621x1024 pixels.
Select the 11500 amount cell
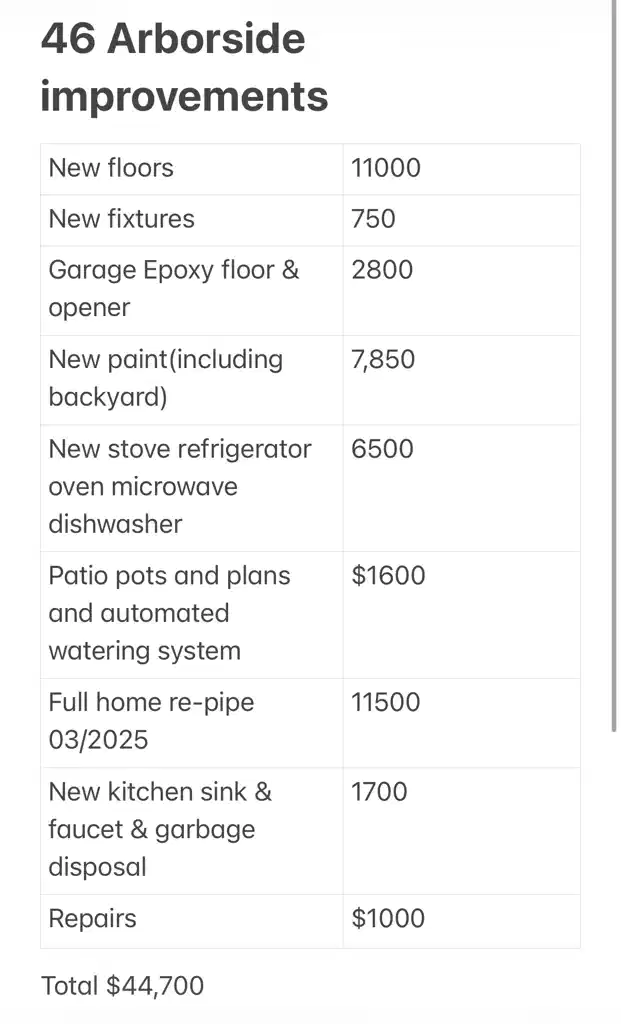tap(461, 722)
